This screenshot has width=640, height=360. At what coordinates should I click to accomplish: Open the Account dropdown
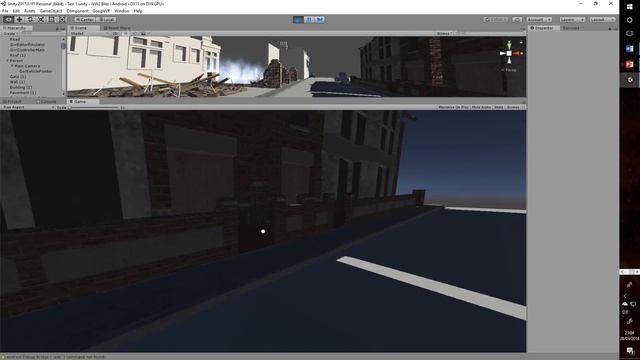539,20
